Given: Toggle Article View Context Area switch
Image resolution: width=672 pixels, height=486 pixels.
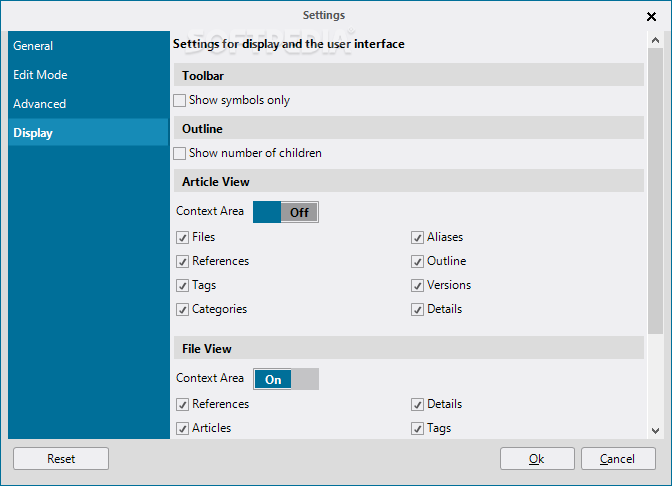Looking at the screenshot, I should (x=286, y=212).
